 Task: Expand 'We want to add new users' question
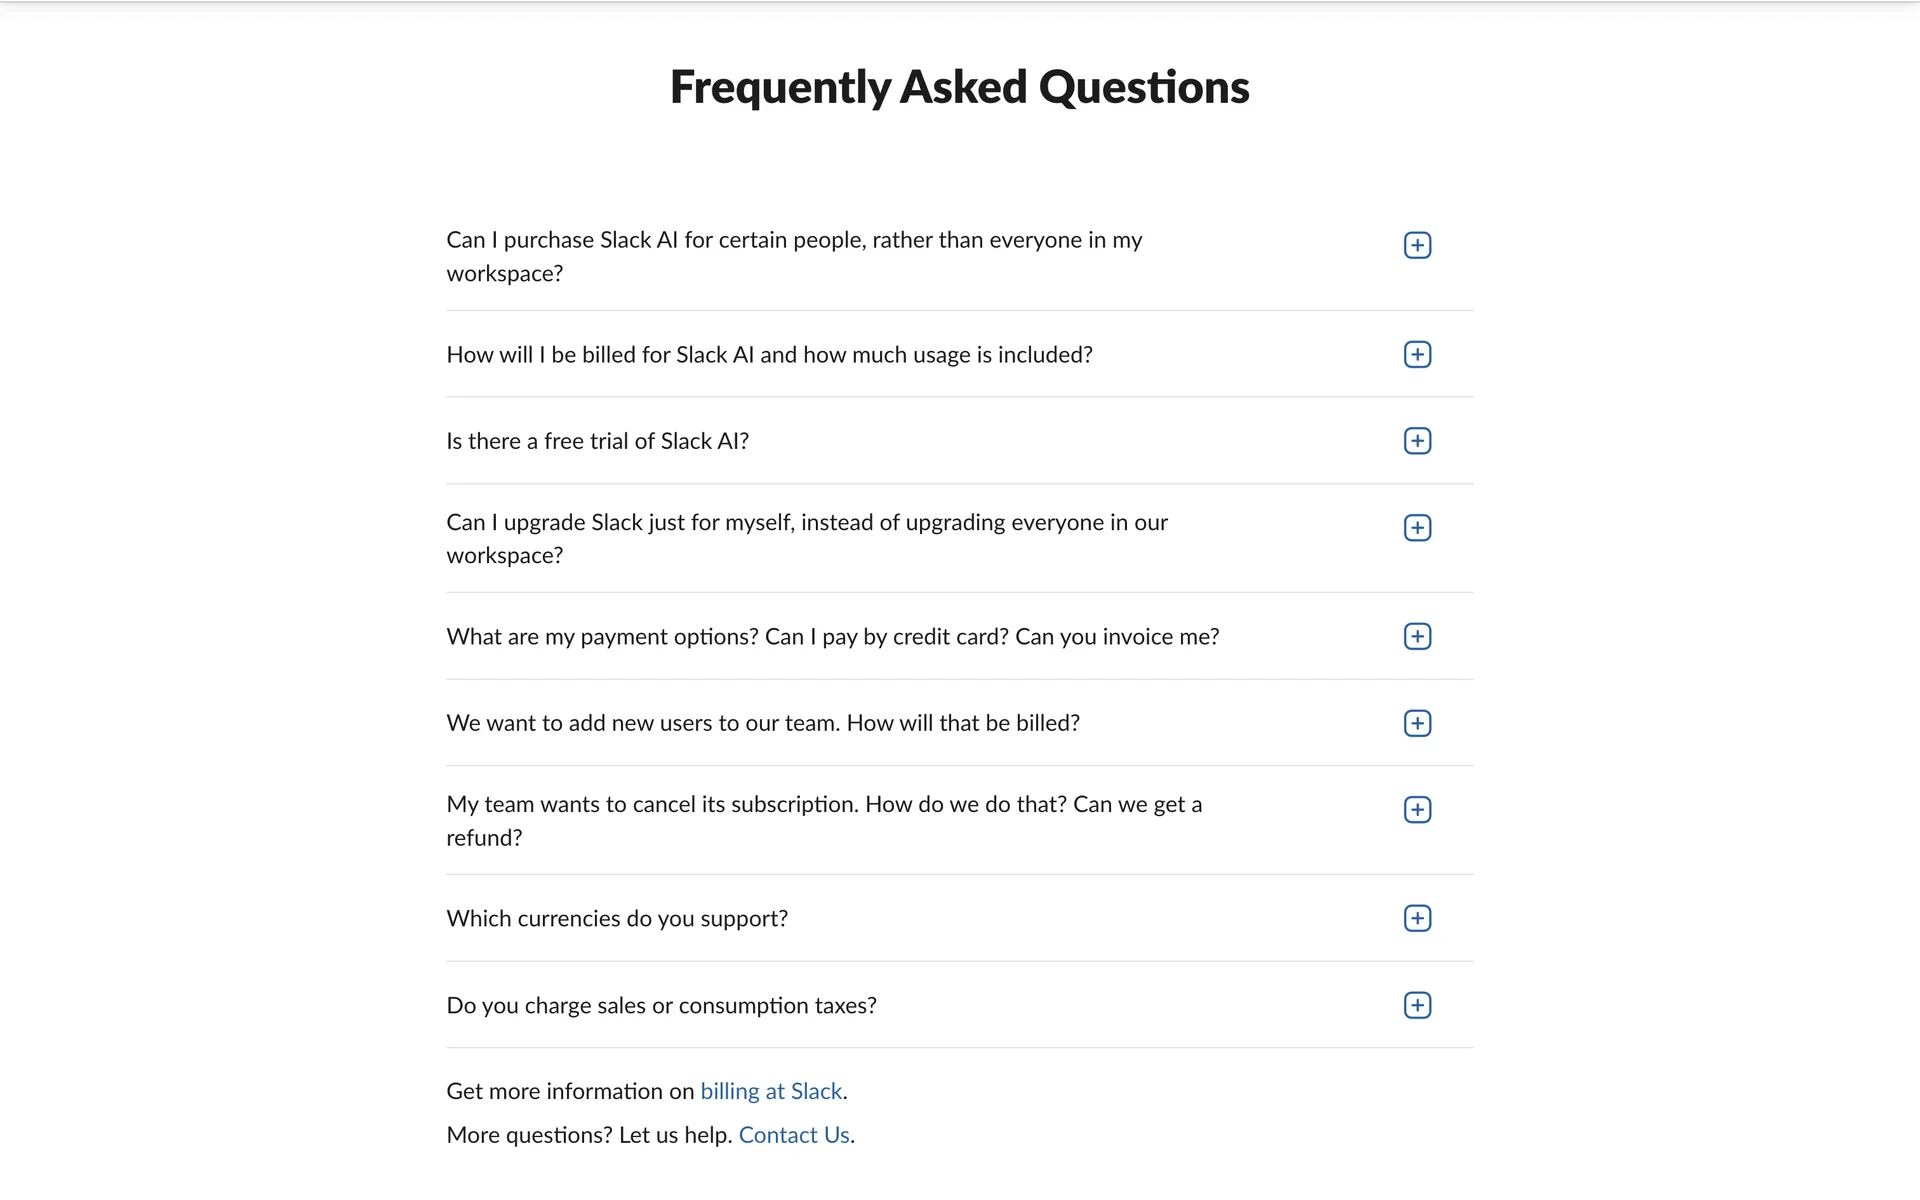[763, 723]
